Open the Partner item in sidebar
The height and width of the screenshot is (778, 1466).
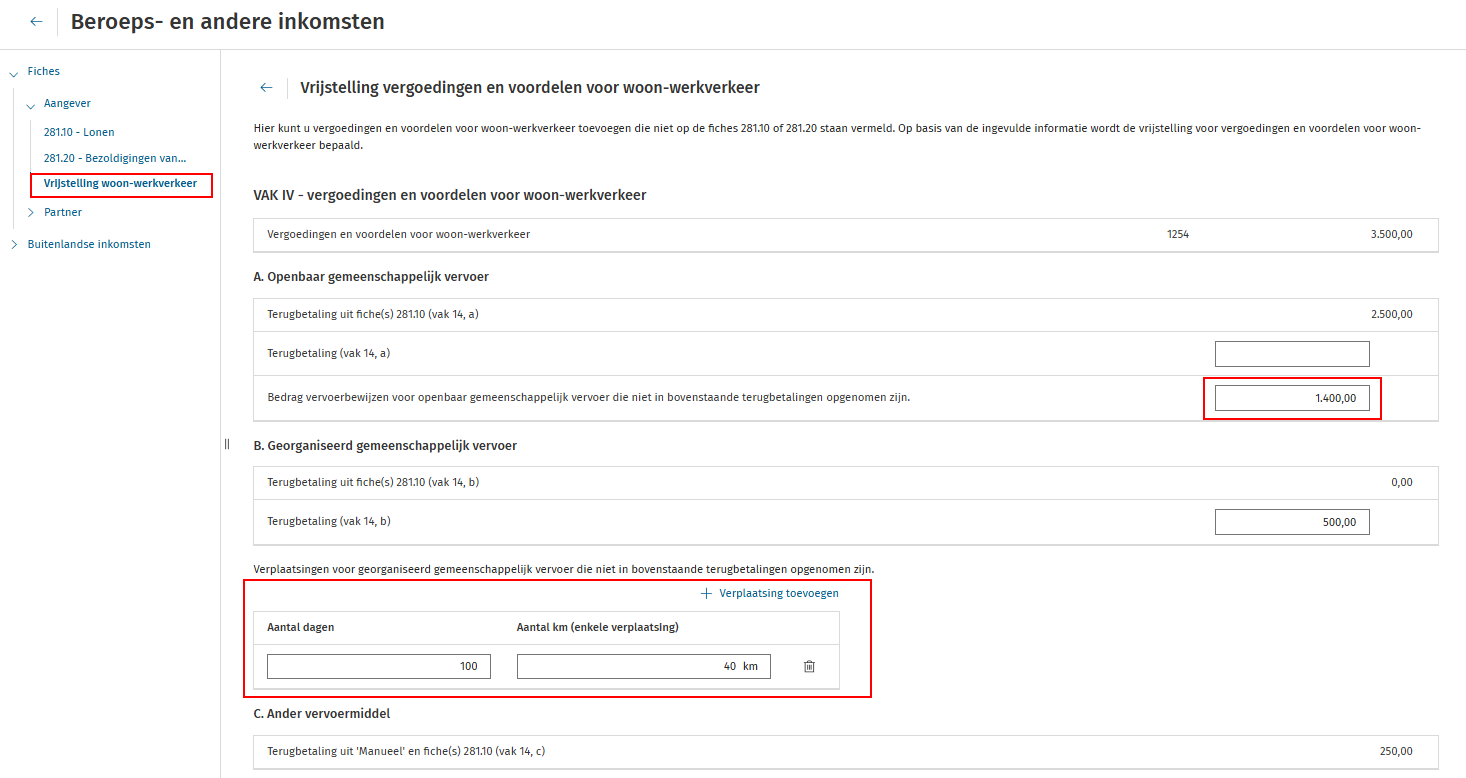[63, 212]
